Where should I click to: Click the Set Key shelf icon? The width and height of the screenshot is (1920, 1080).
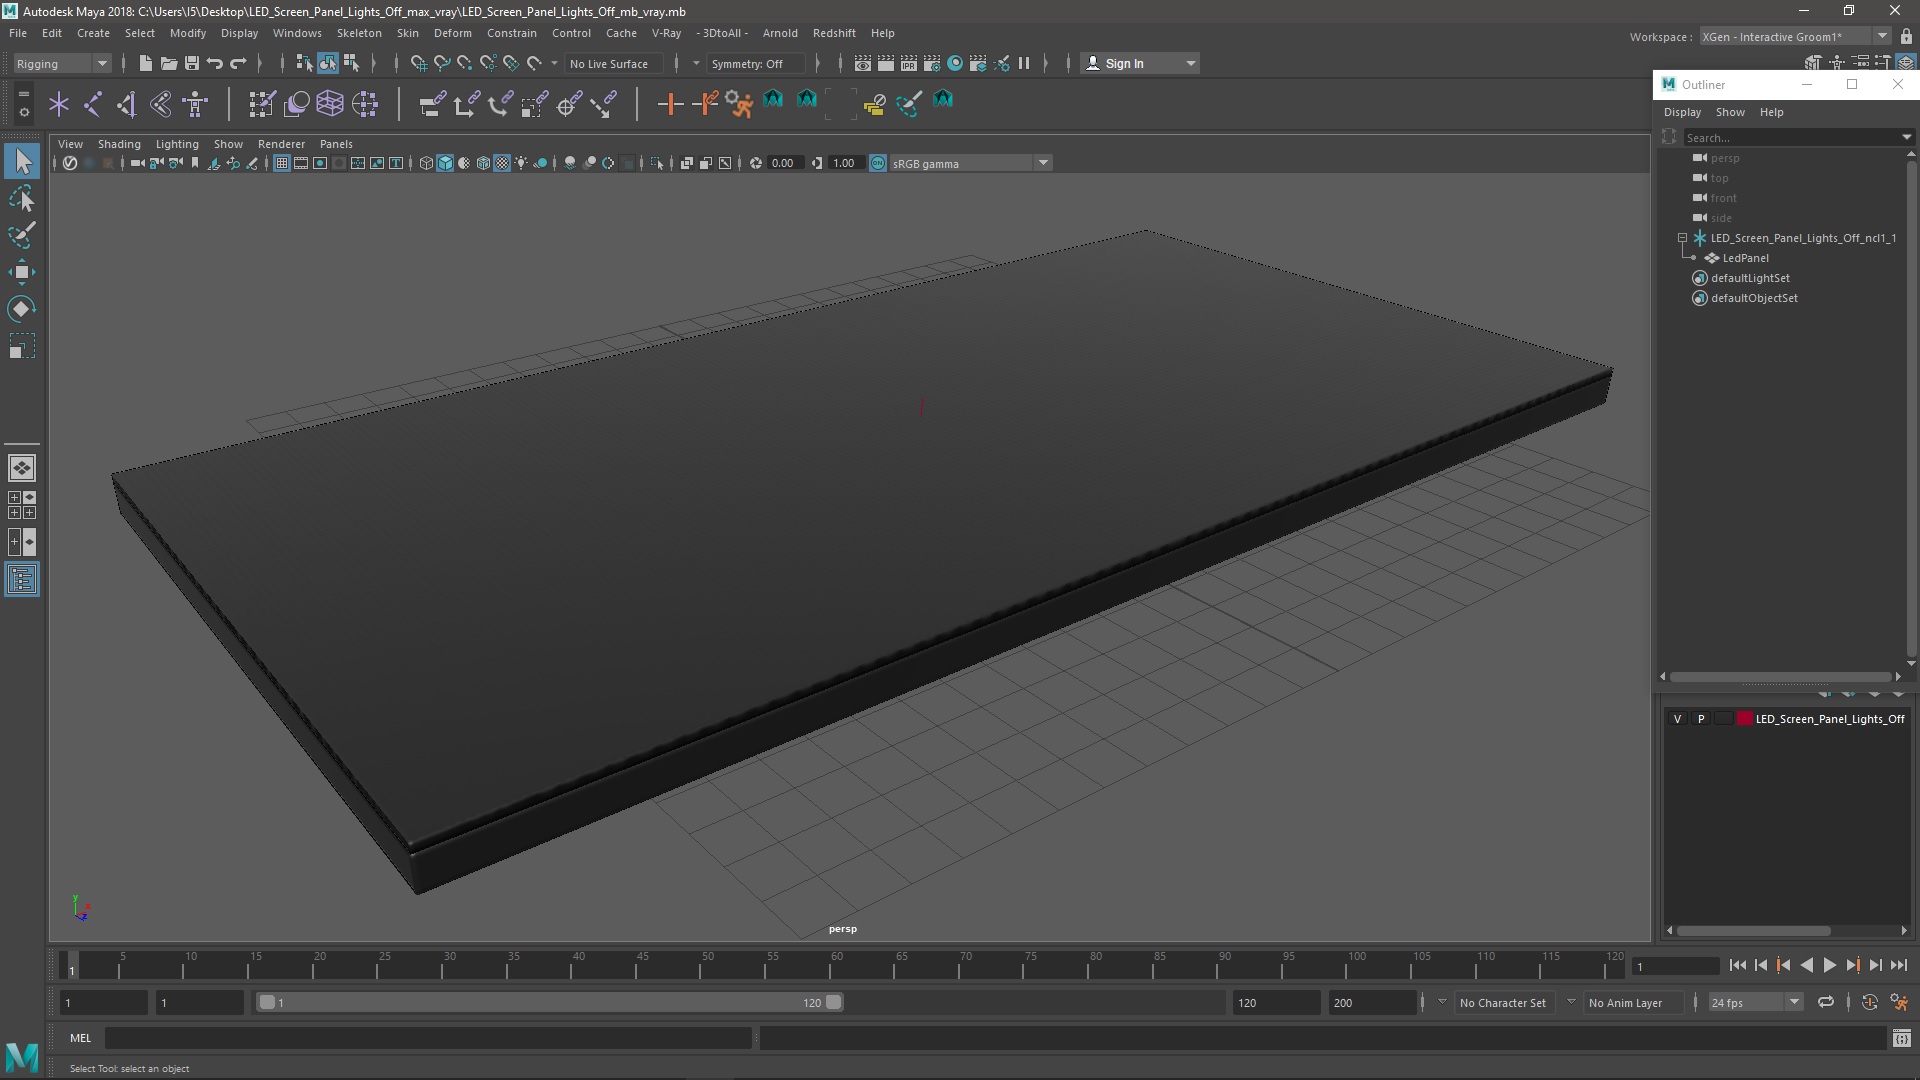pyautogui.click(x=670, y=104)
